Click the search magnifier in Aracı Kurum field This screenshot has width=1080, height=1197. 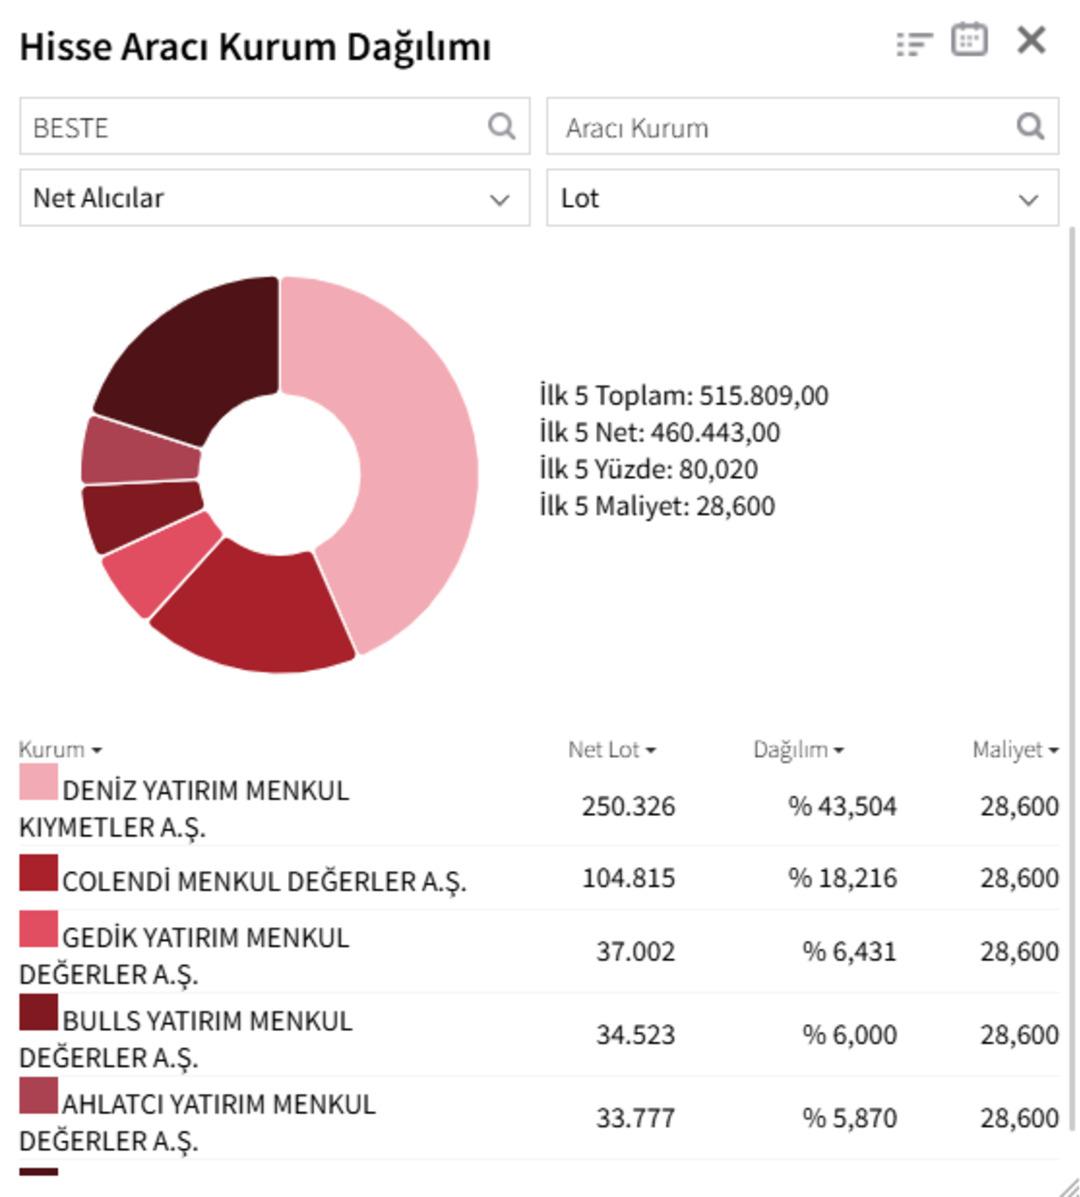click(x=1028, y=127)
